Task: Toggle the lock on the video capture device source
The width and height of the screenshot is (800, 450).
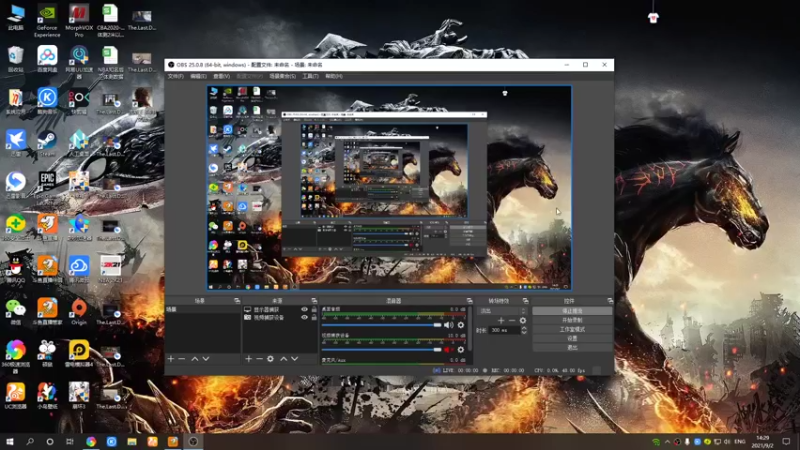Action: pos(314,317)
